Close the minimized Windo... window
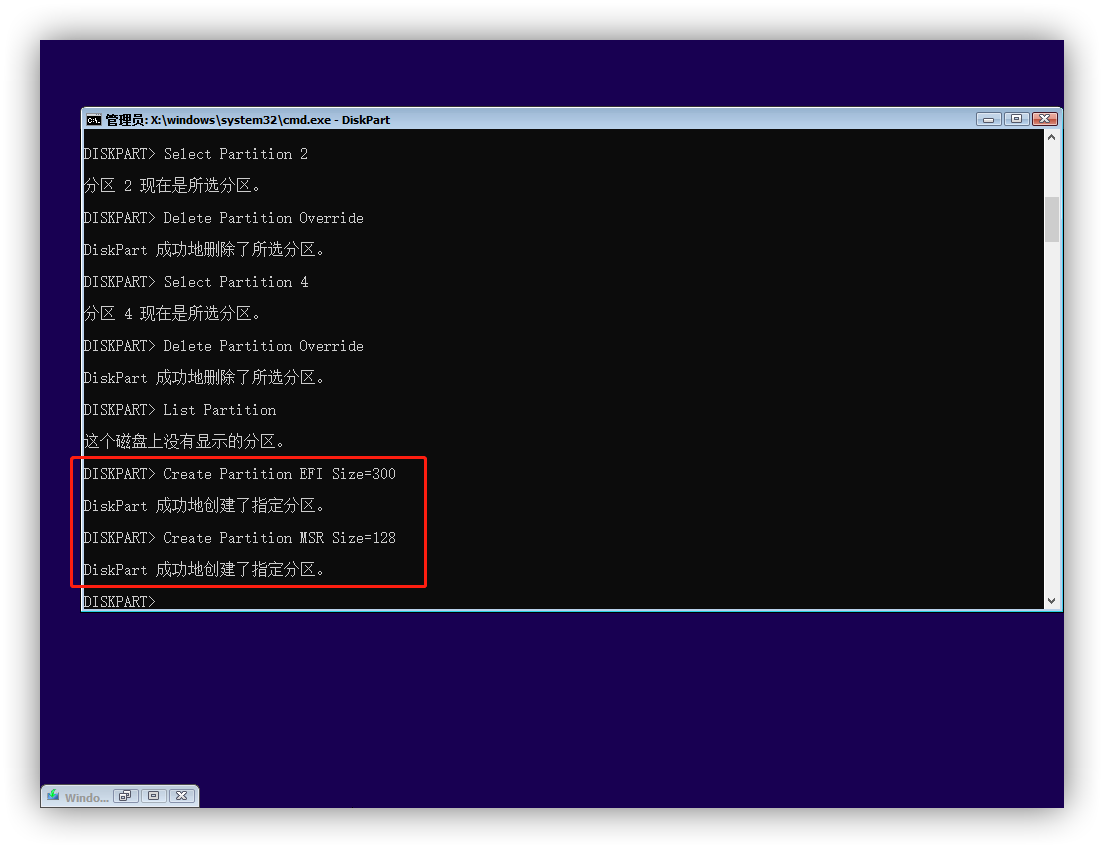1104x848 pixels. 182,796
